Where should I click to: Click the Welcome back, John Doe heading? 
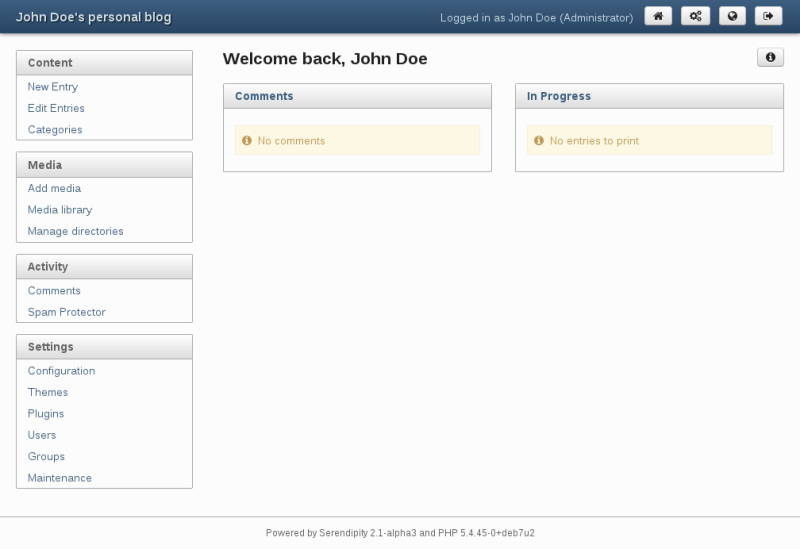coord(325,59)
